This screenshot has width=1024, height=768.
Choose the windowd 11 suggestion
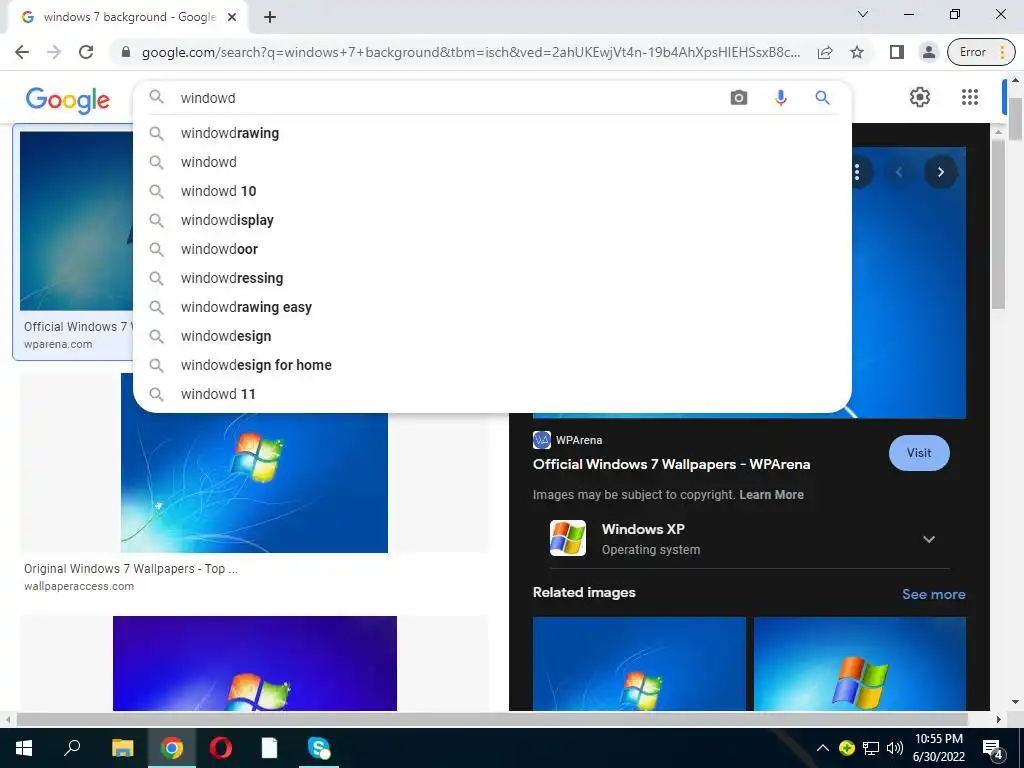pos(492,394)
